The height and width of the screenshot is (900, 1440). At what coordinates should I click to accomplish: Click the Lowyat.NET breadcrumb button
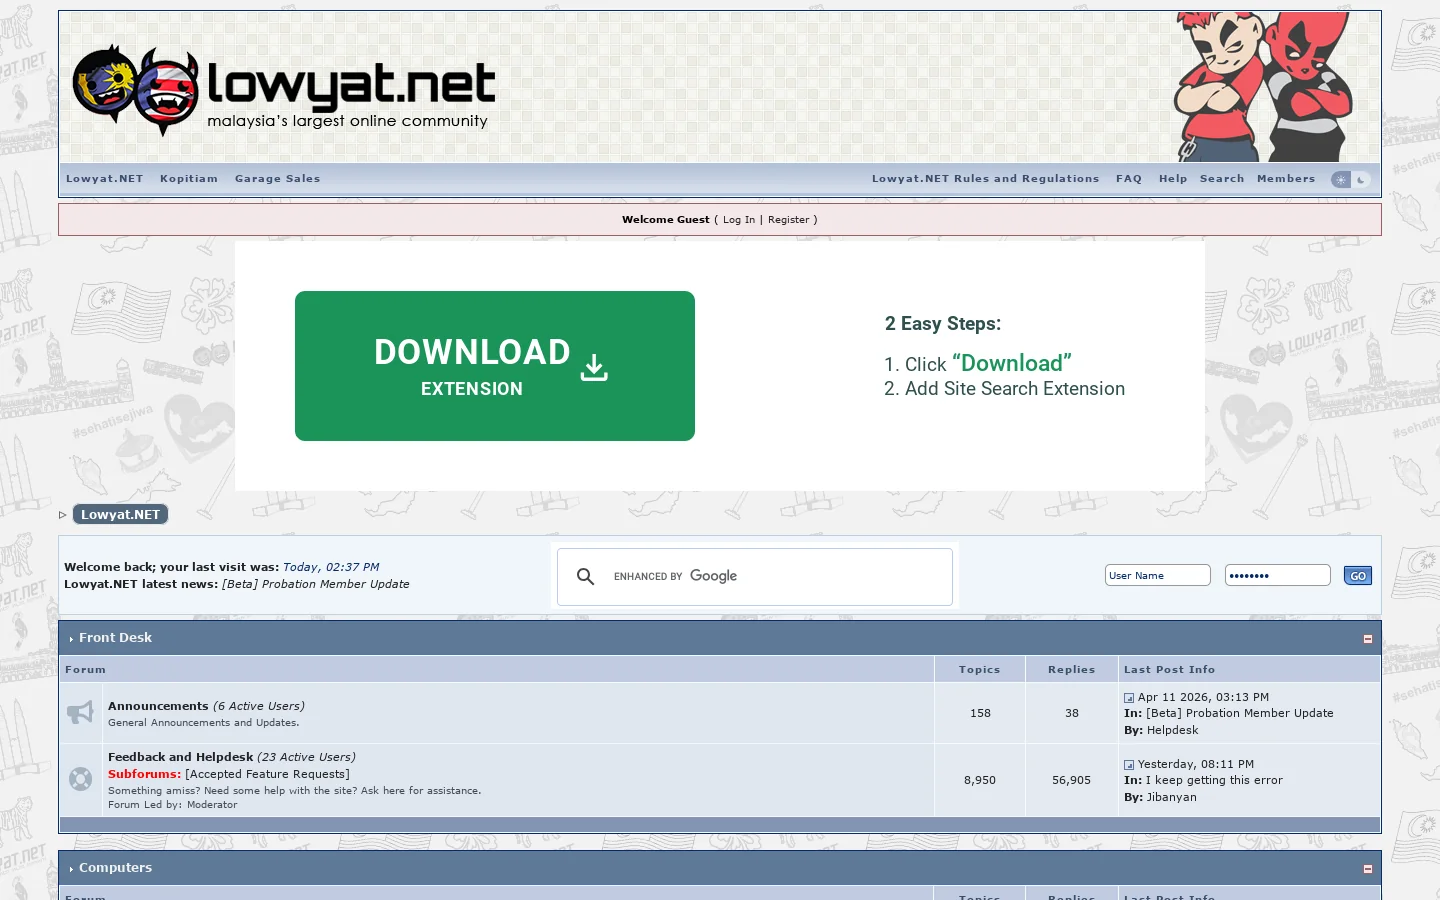[x=120, y=514]
